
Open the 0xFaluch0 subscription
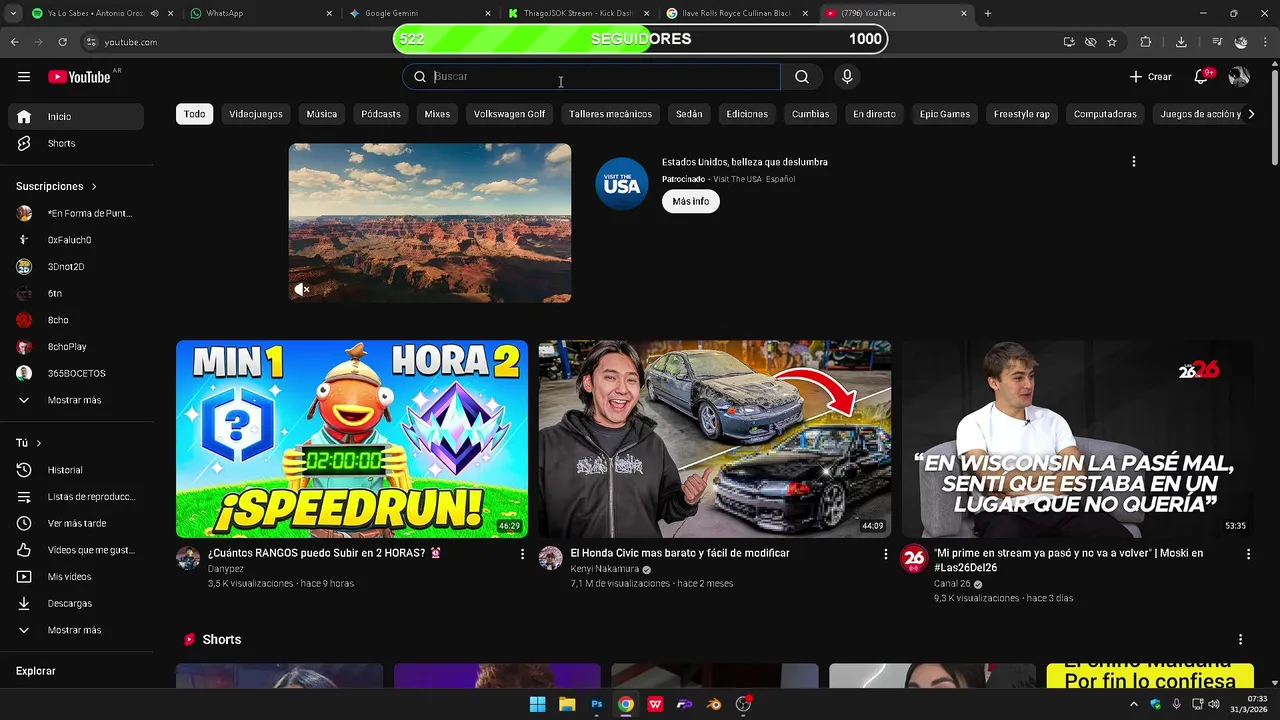click(76, 240)
